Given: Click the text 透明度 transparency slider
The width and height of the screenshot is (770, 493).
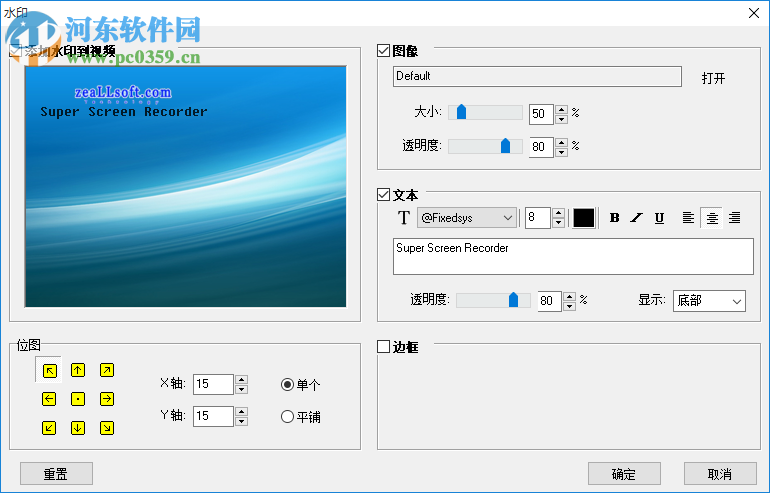Looking at the screenshot, I should click(x=493, y=300).
